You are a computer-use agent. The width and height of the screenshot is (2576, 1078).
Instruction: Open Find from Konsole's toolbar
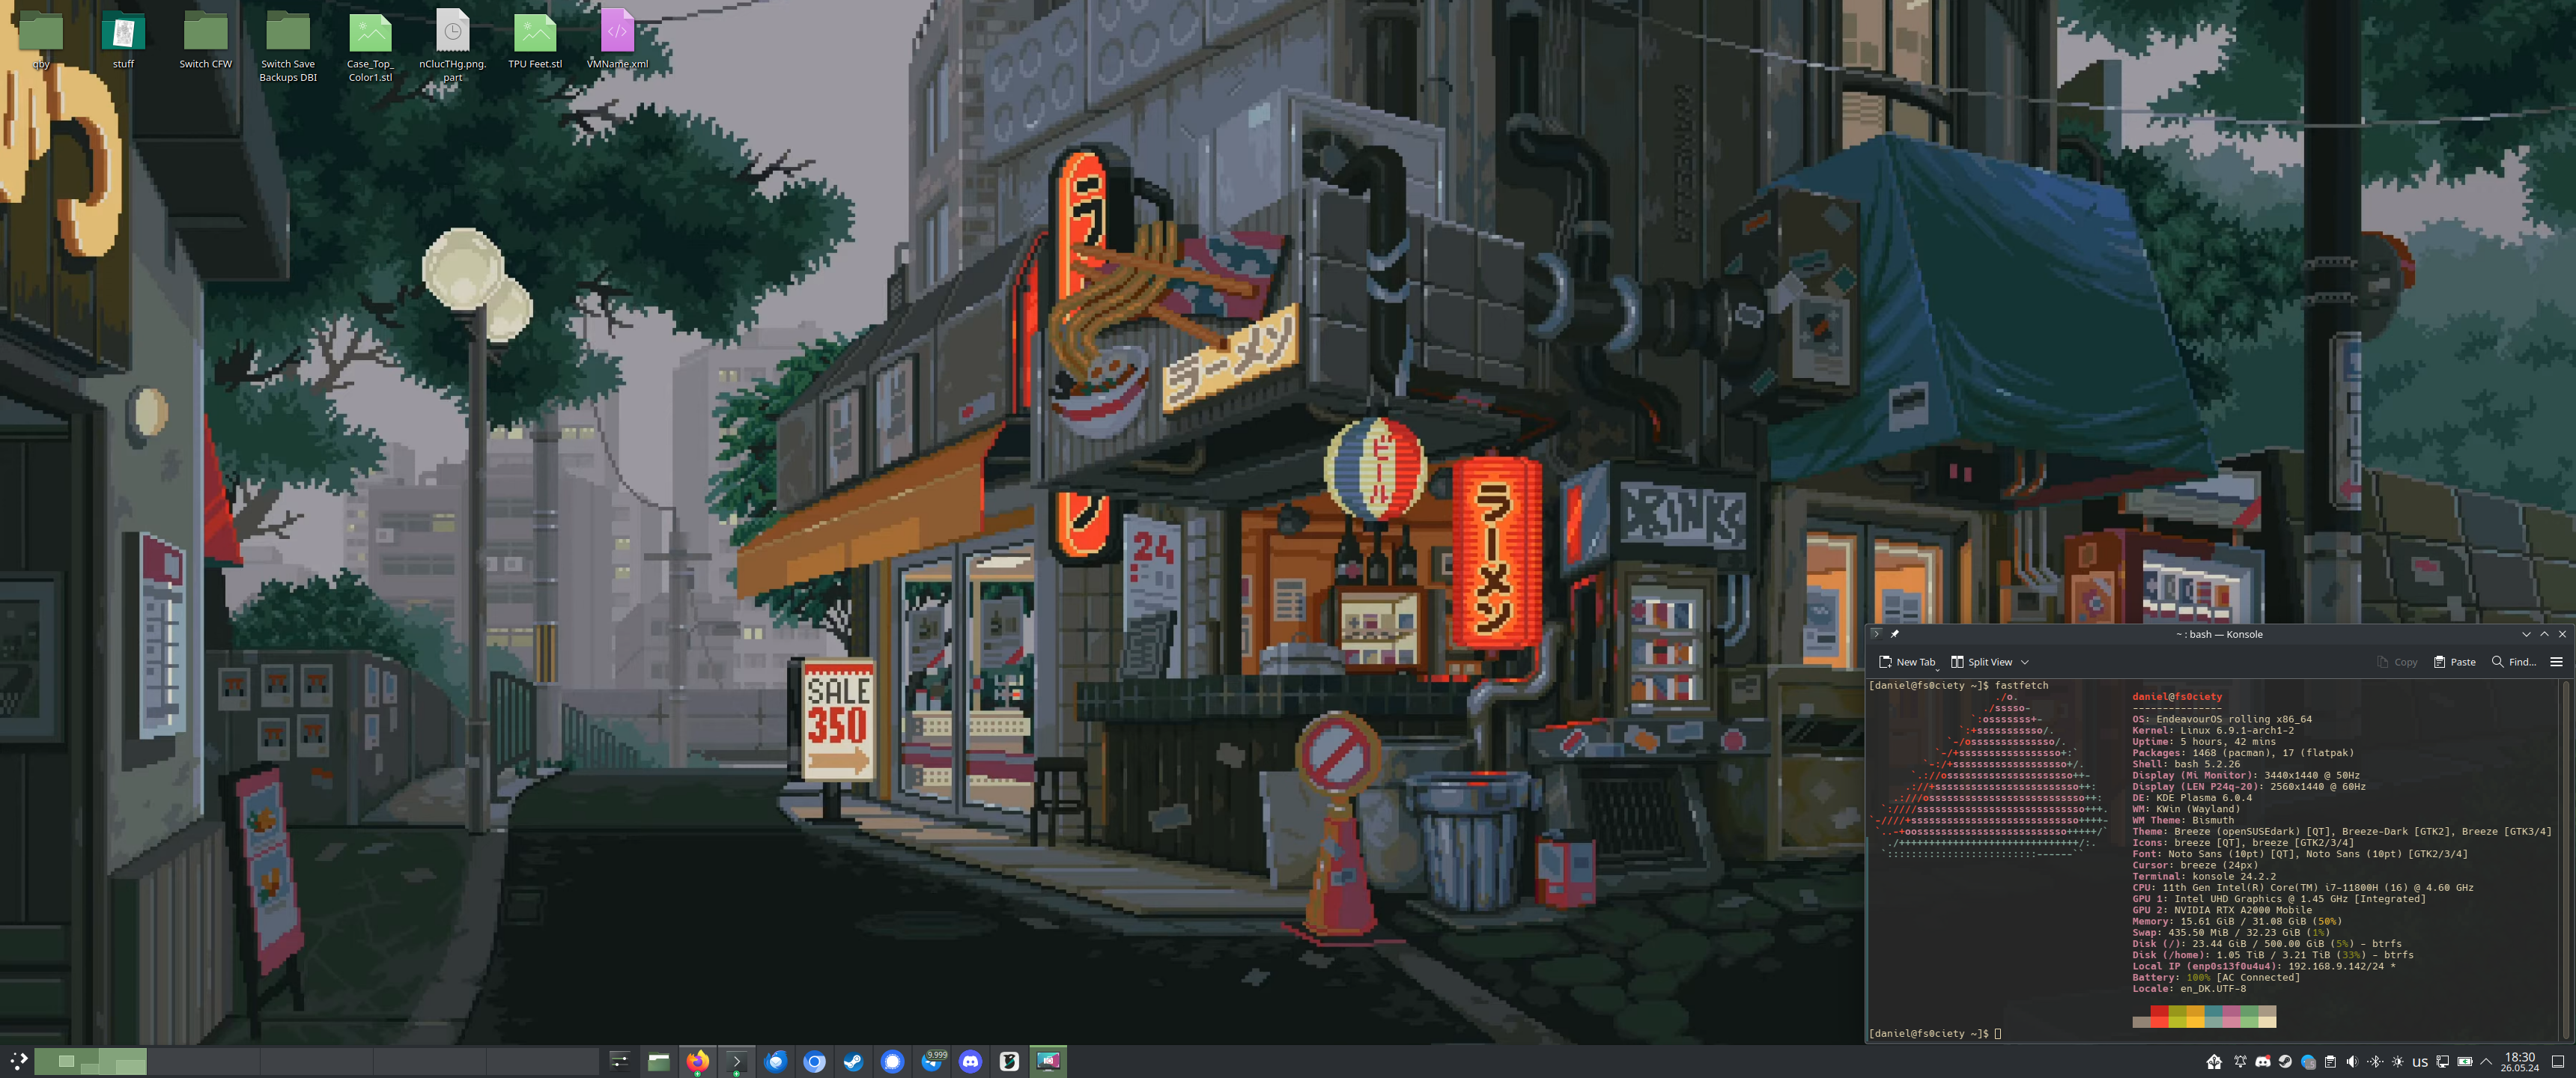[x=2512, y=661]
